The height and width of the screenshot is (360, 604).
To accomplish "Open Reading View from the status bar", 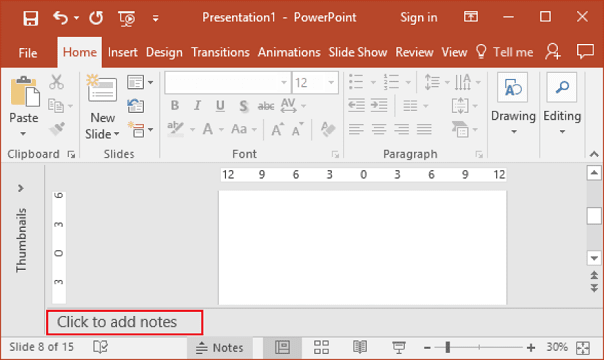I will 360,347.
